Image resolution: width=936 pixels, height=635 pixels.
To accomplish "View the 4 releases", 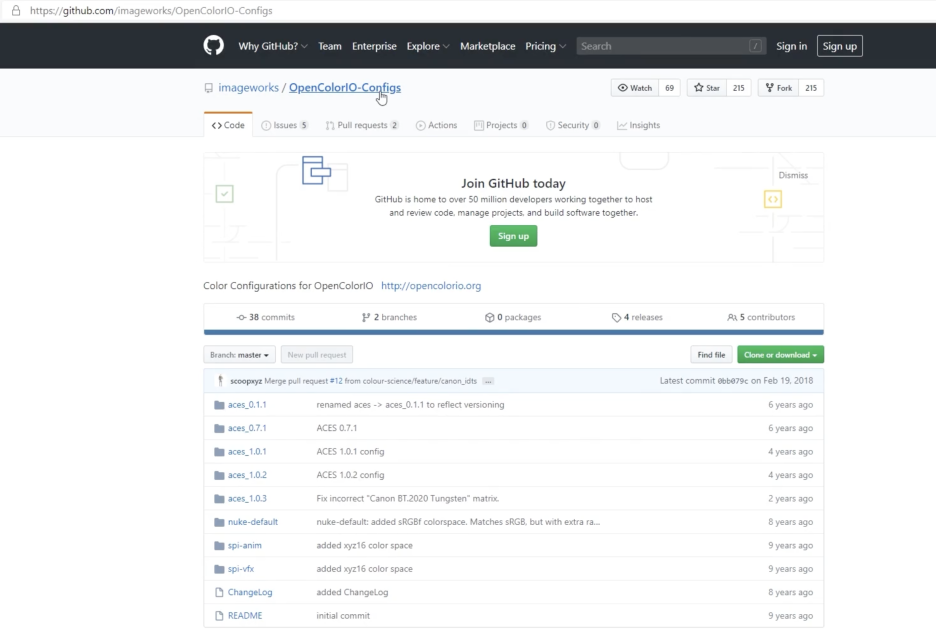I will click(x=637, y=317).
